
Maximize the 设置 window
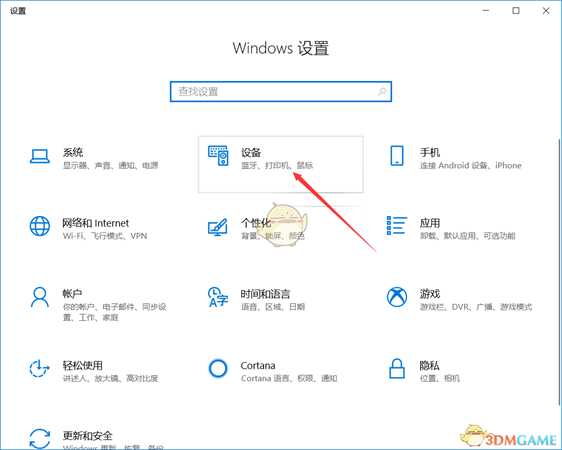516,11
